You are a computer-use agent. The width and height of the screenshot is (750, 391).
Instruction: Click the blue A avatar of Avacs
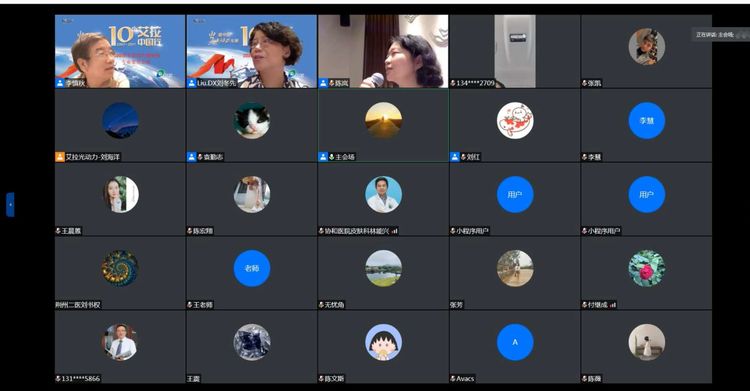click(x=515, y=342)
